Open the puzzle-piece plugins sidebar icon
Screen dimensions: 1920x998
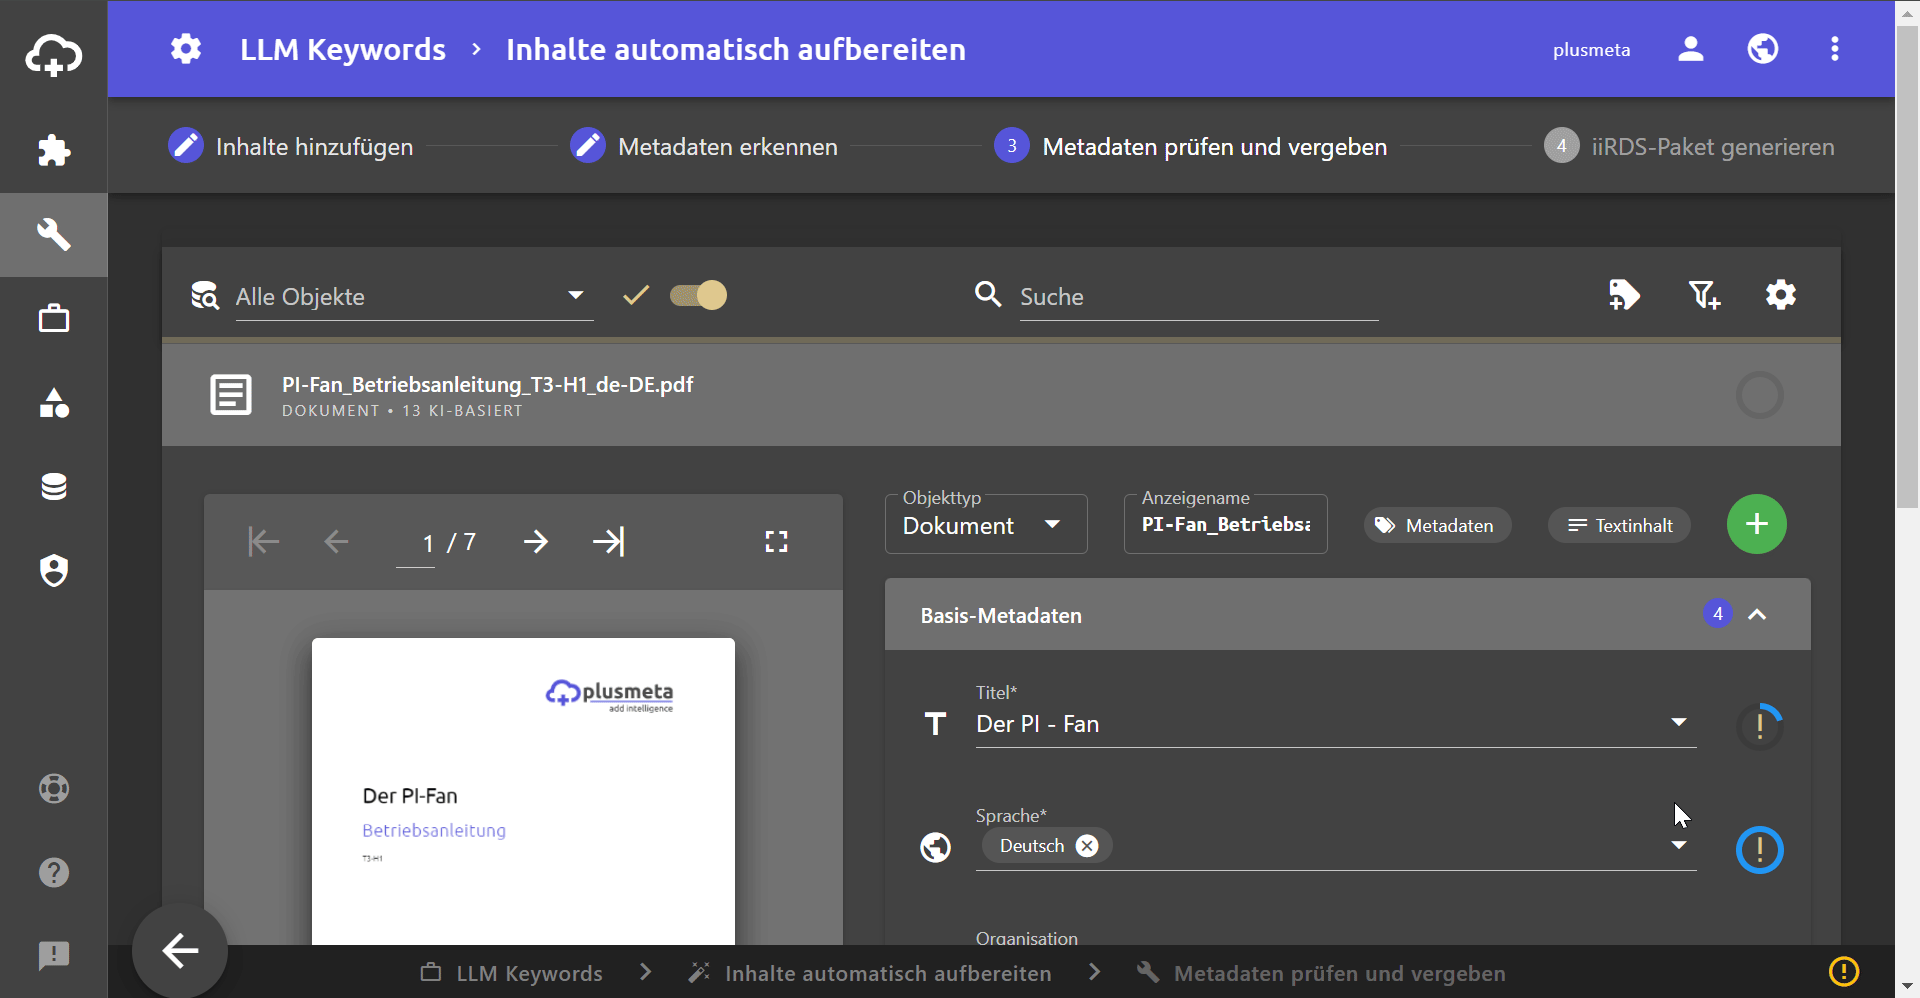(x=54, y=151)
